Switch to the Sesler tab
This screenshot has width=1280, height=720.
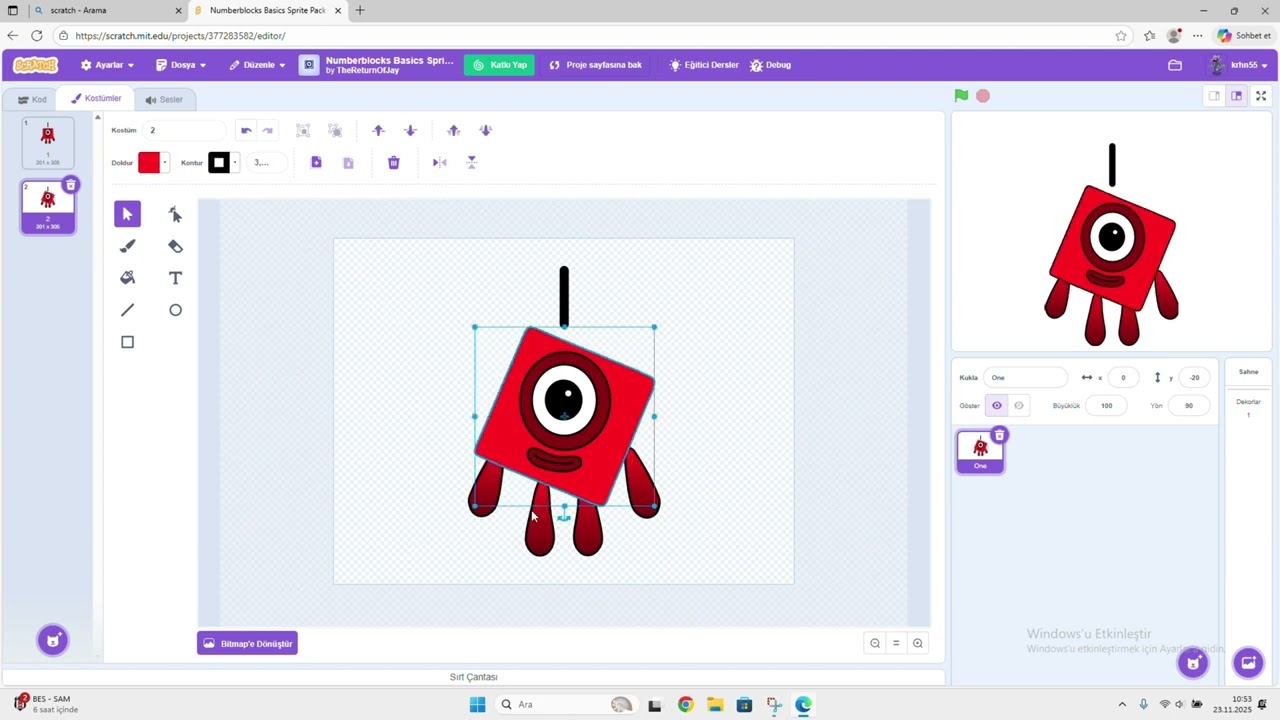(164, 99)
